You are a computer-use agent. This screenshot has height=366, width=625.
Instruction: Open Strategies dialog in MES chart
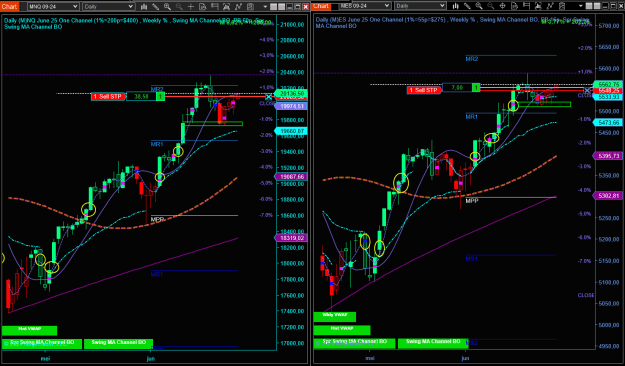pyautogui.click(x=562, y=6)
